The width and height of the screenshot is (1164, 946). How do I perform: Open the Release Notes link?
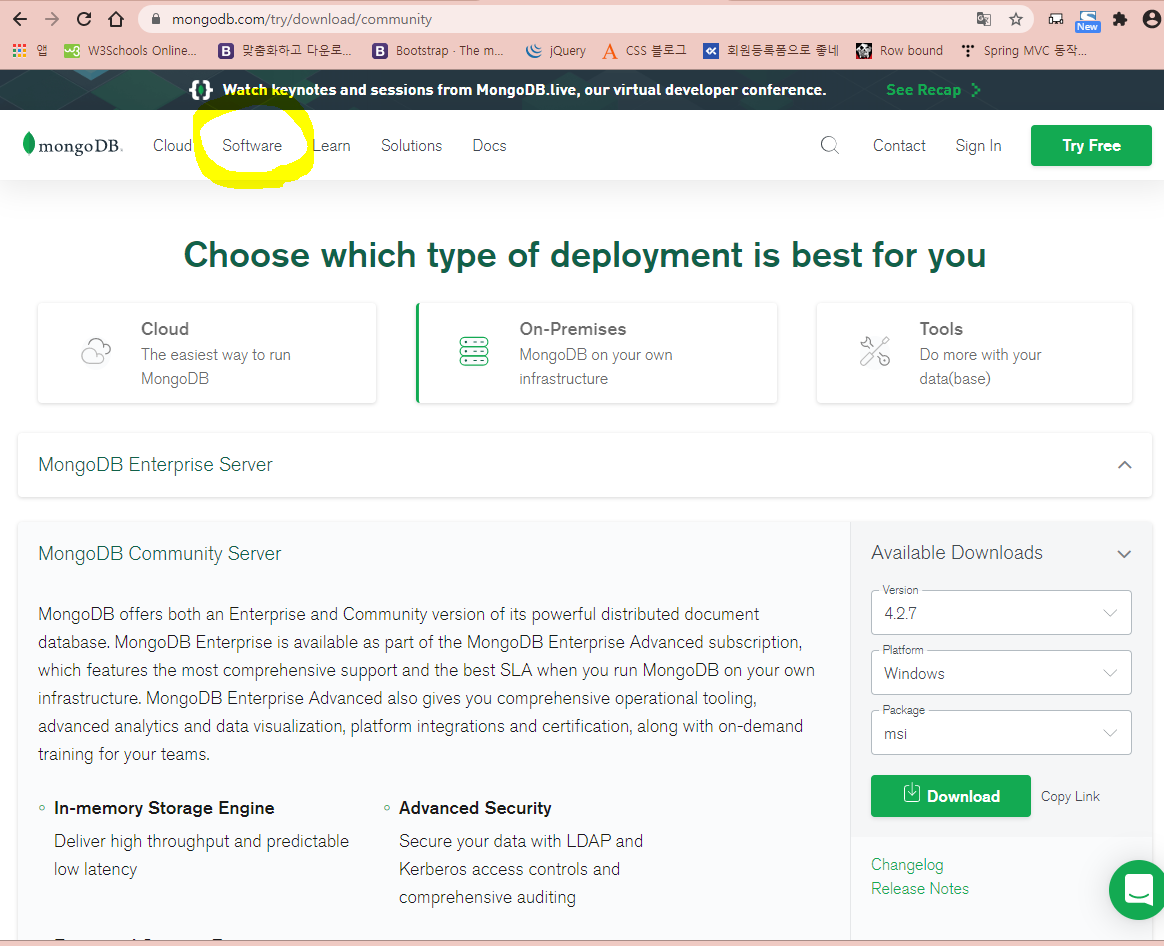[920, 889]
